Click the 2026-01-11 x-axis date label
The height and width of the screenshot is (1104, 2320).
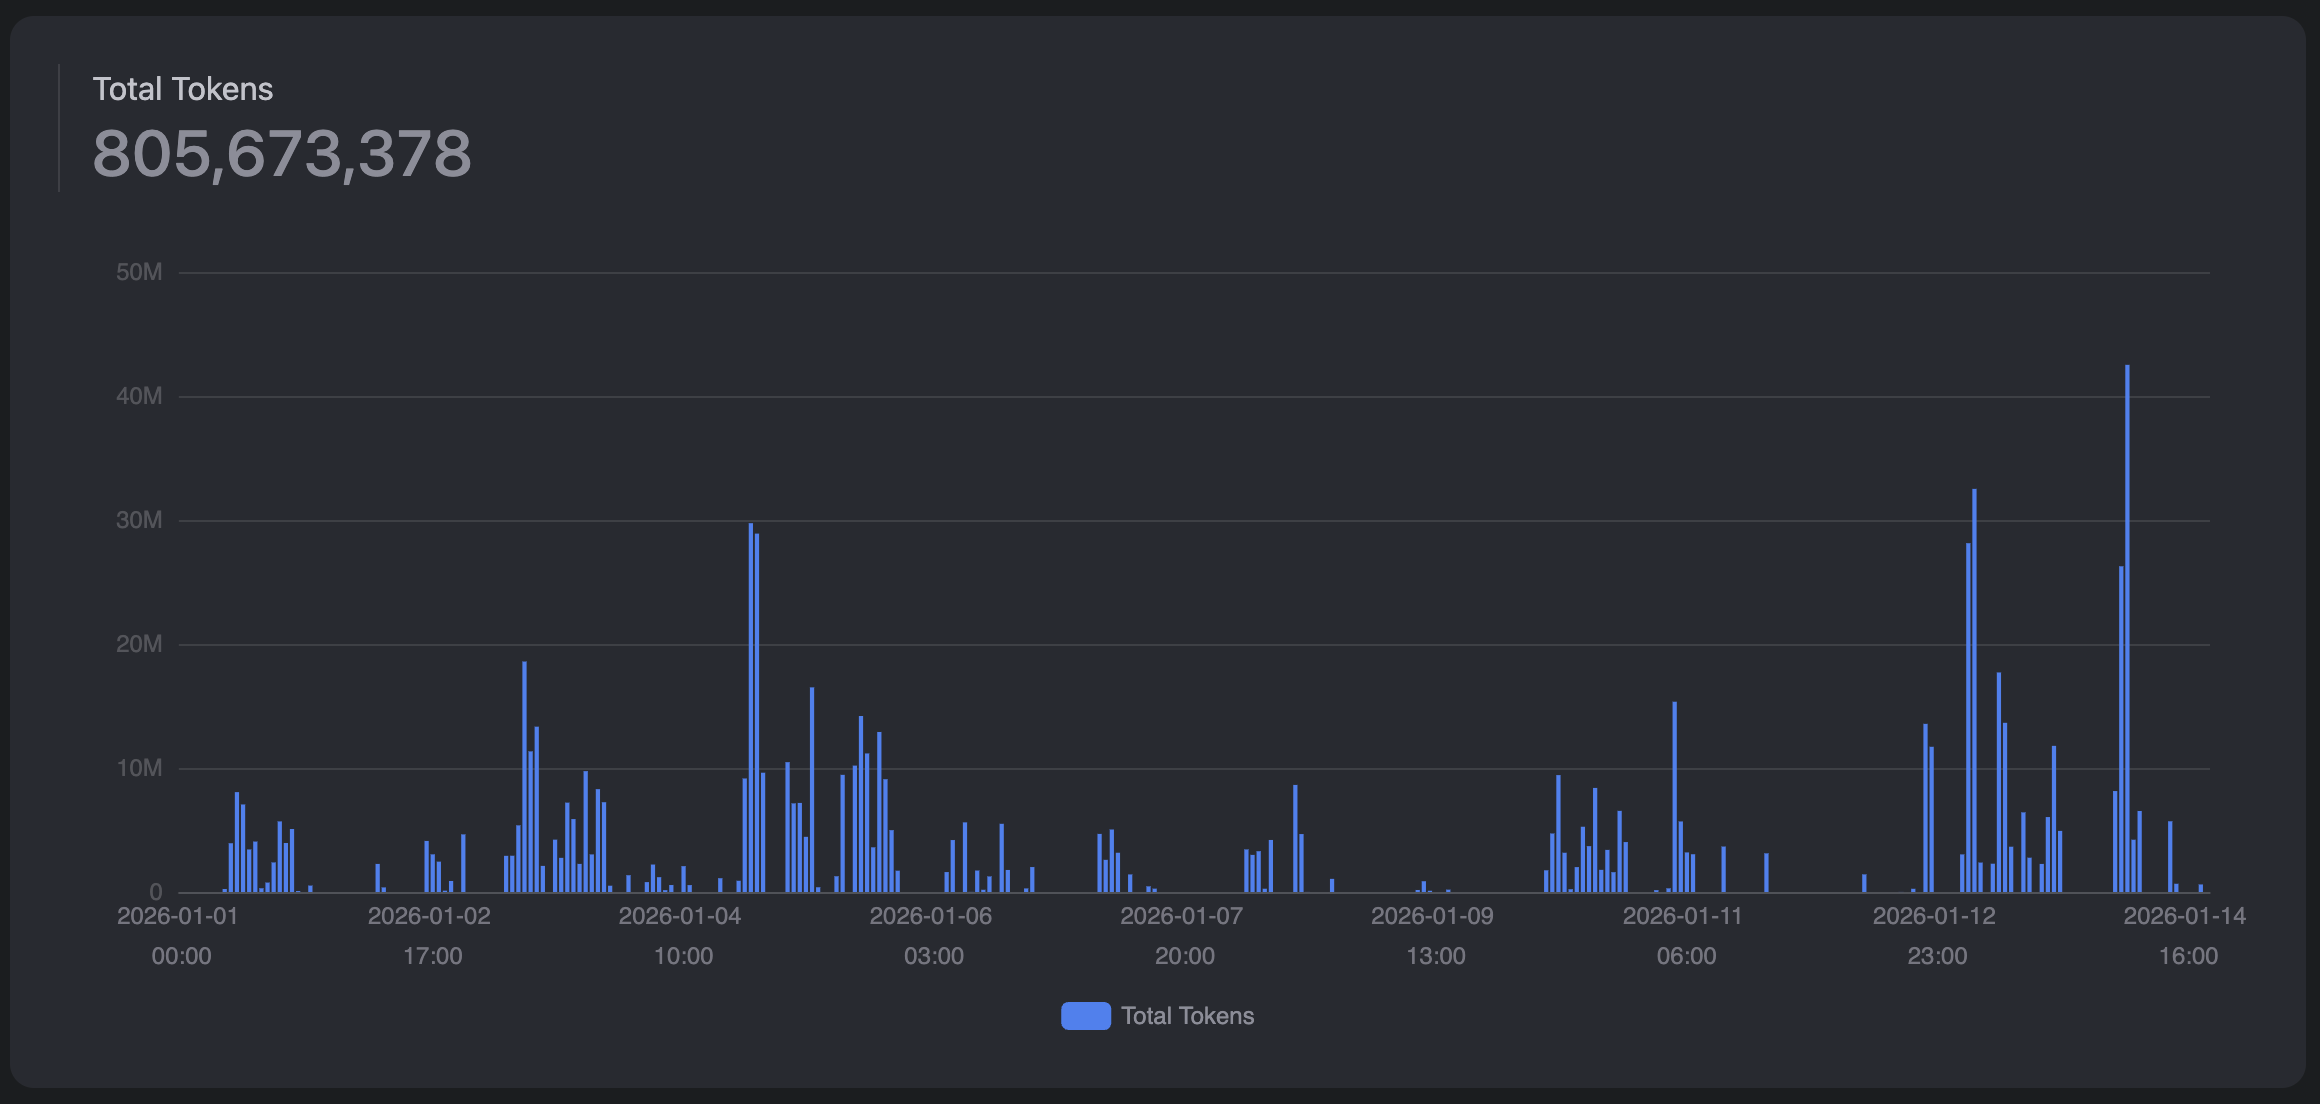coord(1683,916)
